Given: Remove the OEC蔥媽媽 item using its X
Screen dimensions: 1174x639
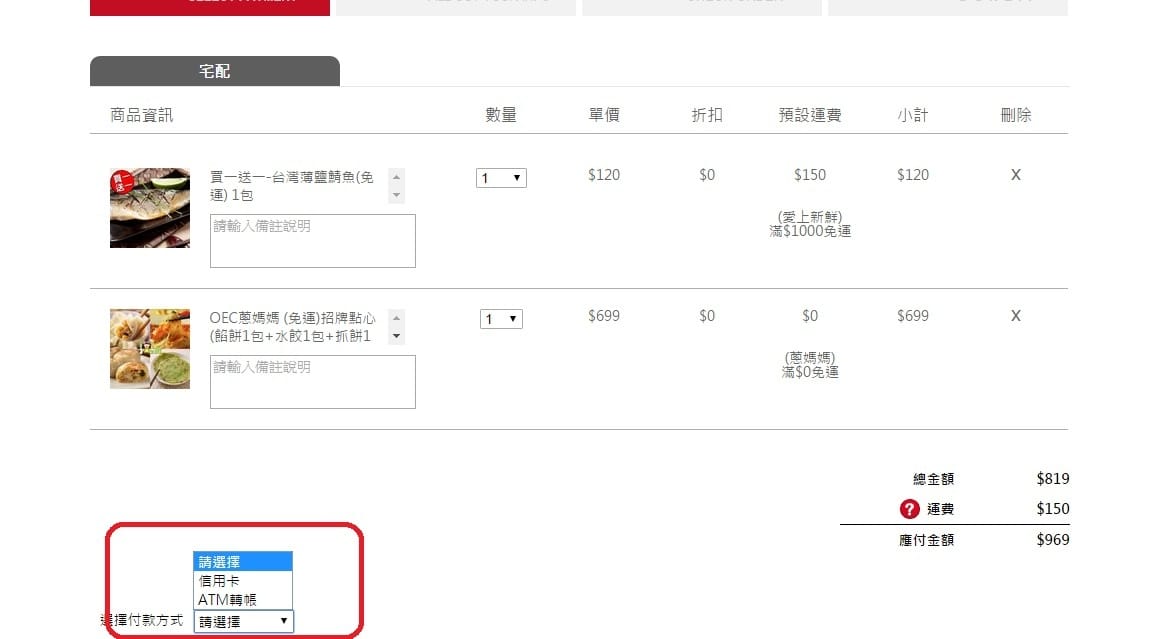Looking at the screenshot, I should click(1015, 316).
